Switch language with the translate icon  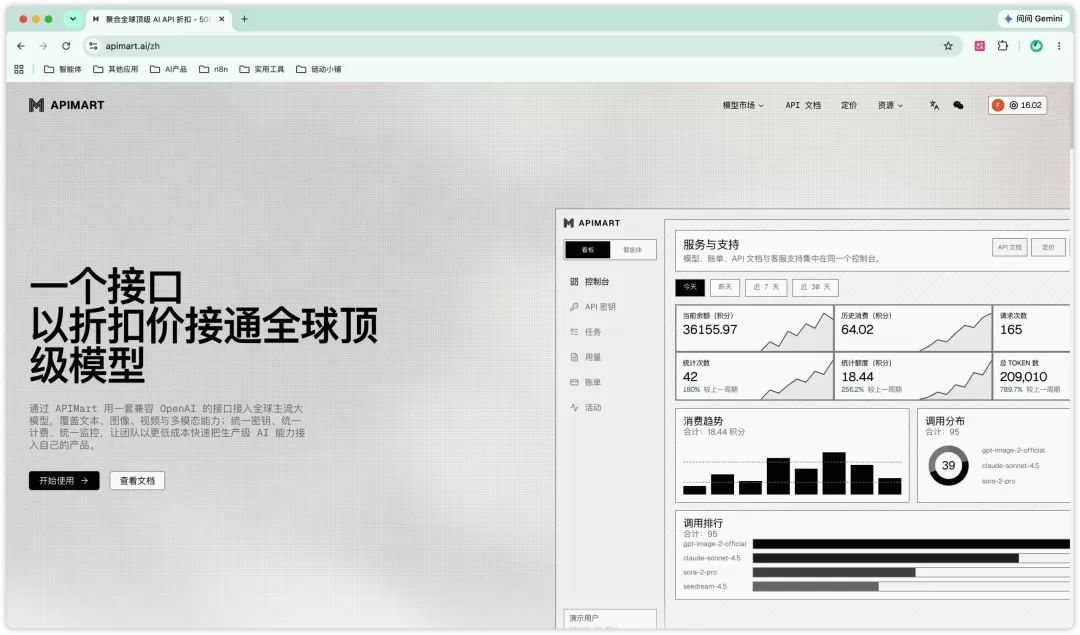tap(934, 105)
